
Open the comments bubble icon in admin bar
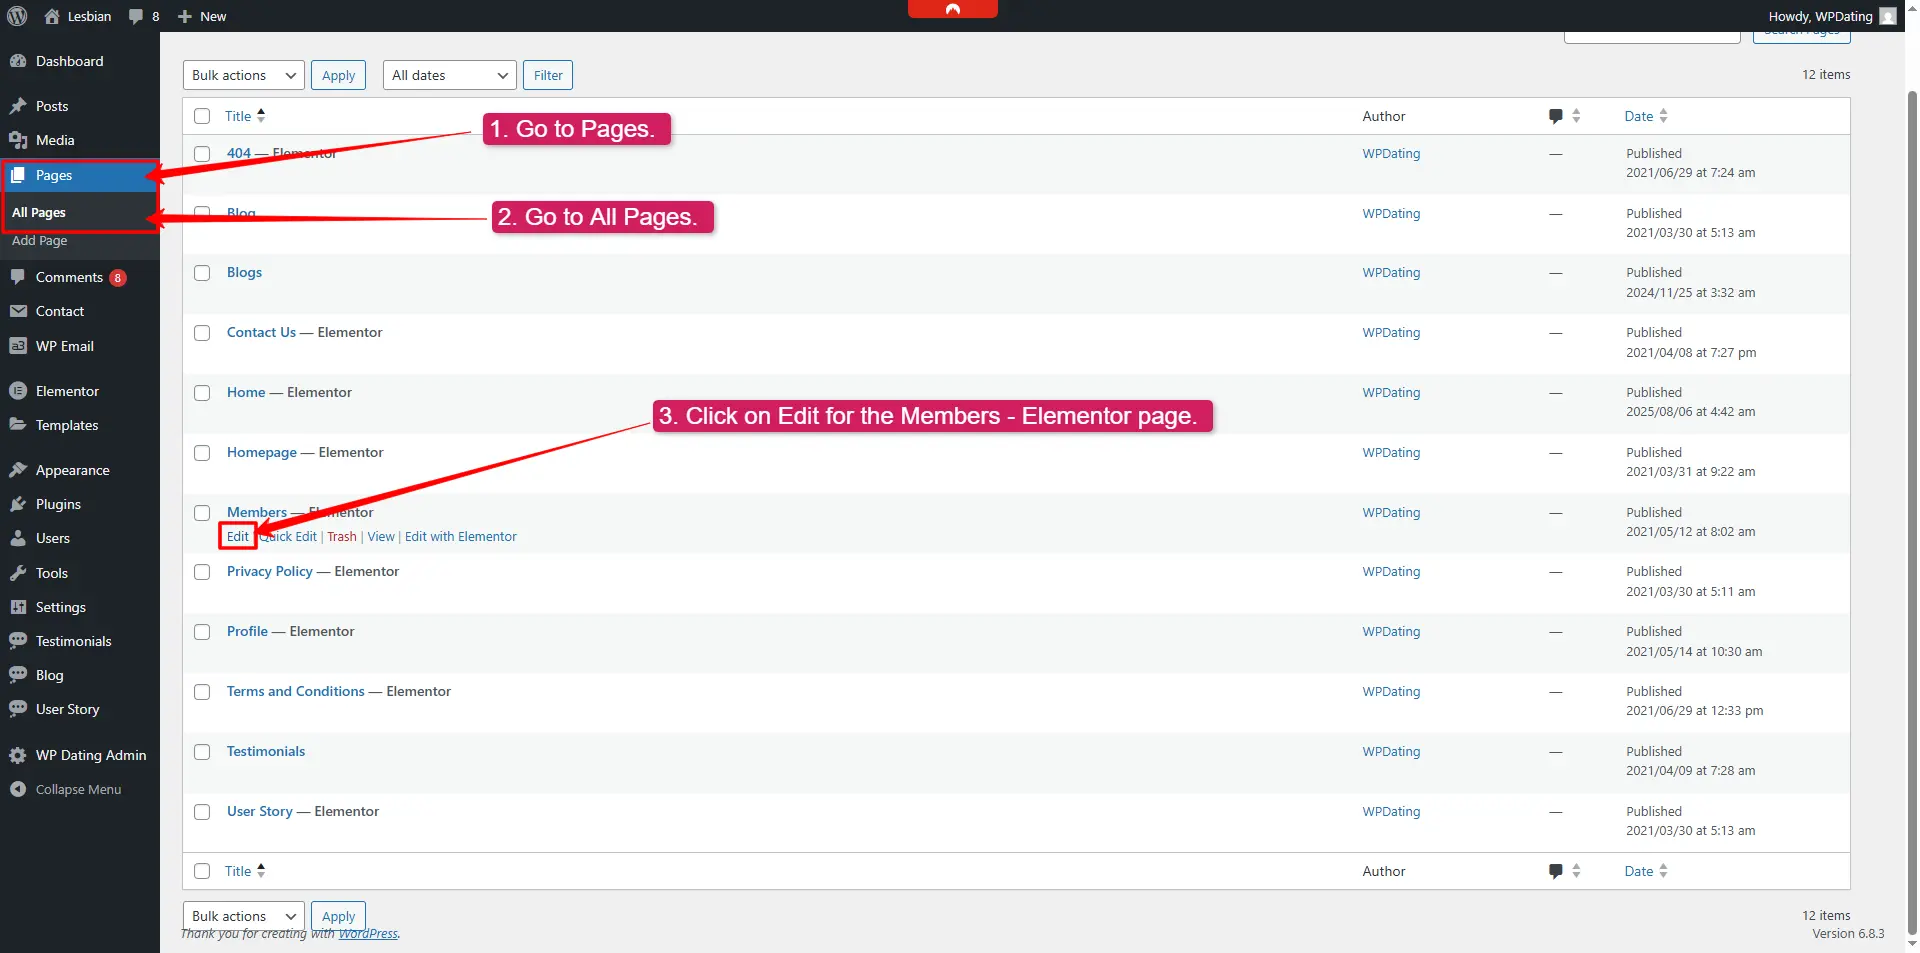coord(136,16)
